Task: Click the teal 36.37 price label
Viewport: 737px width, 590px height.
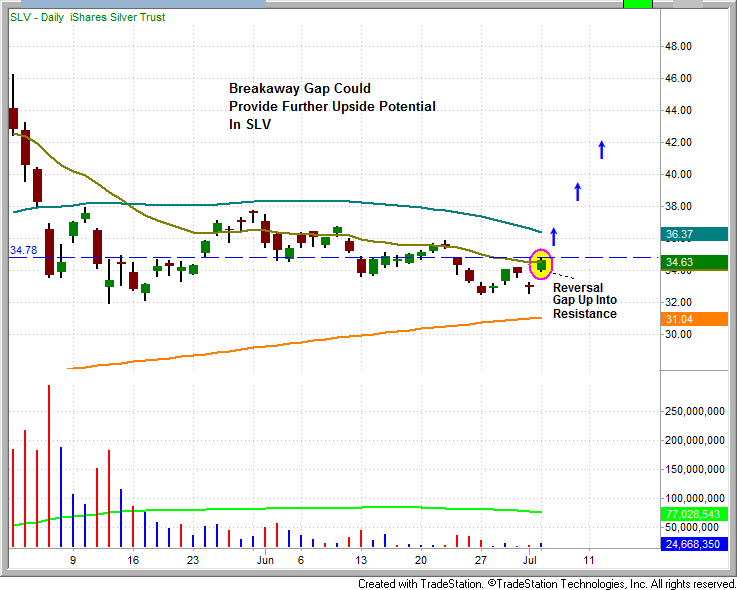Action: tap(680, 235)
